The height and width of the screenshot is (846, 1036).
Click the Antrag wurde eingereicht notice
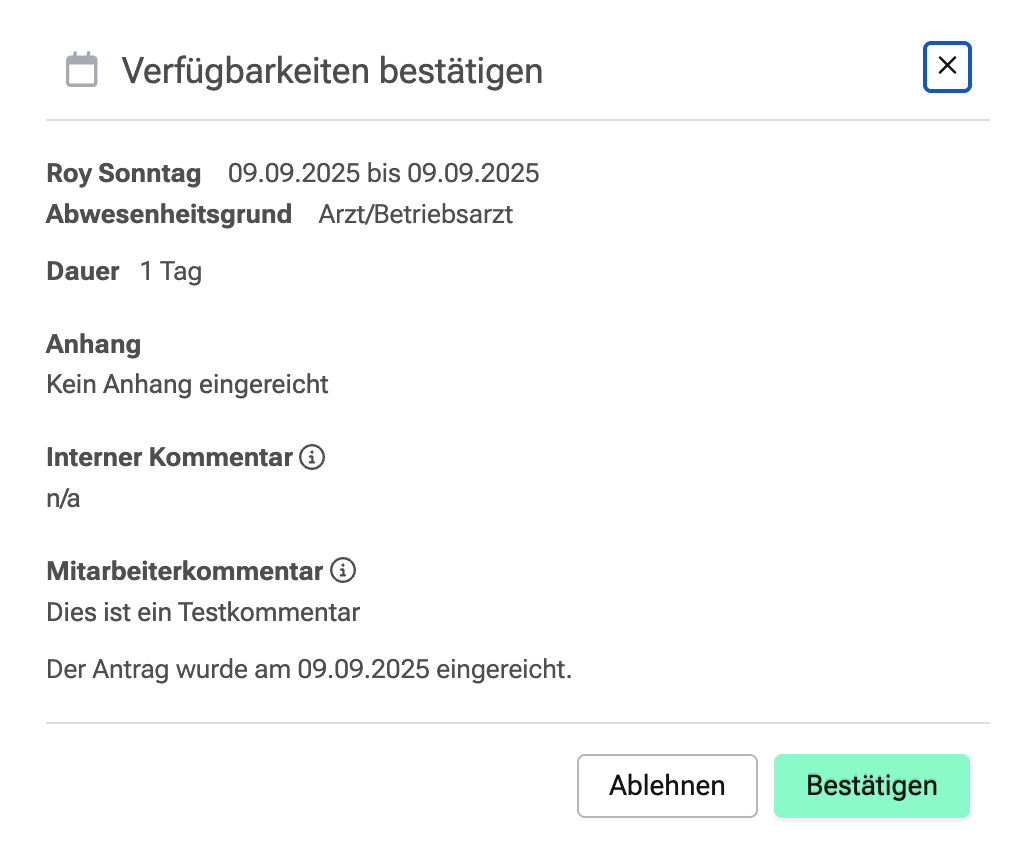309,669
